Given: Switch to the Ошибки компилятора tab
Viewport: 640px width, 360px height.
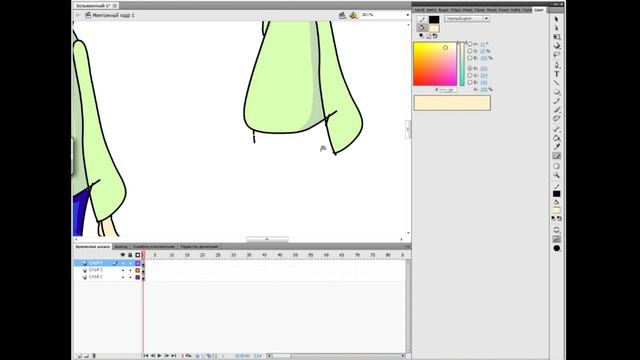Looking at the screenshot, I should (153, 247).
